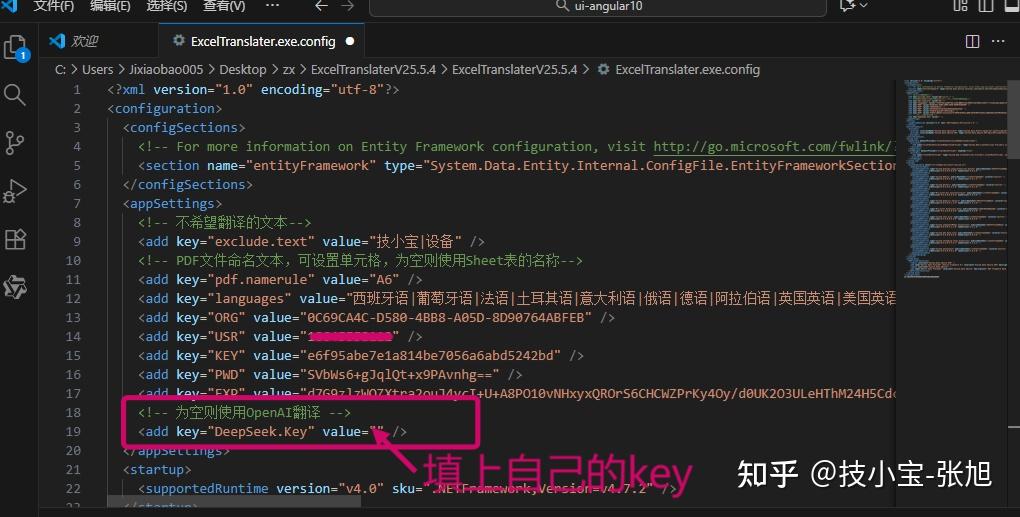Screen dimensions: 1020x517
Task: Open the 文件(F) menu
Action: [x=53, y=6]
